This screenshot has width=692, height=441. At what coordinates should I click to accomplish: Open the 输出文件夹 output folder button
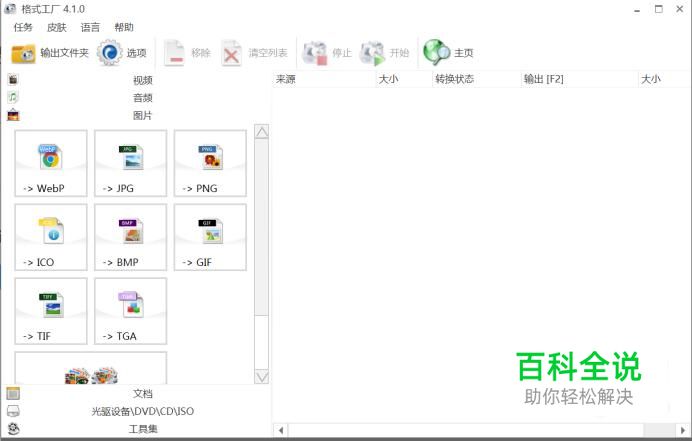click(49, 53)
